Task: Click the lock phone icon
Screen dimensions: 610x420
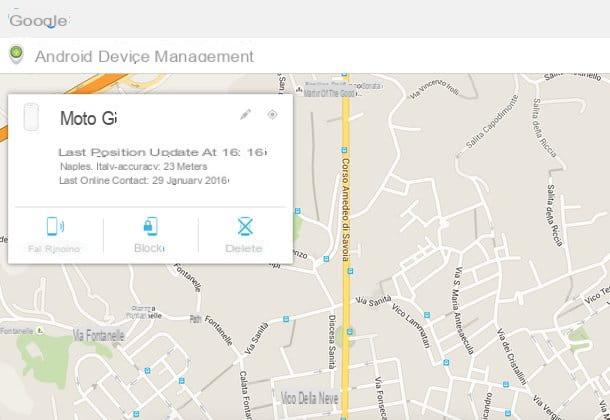Action: pyautogui.click(x=151, y=226)
